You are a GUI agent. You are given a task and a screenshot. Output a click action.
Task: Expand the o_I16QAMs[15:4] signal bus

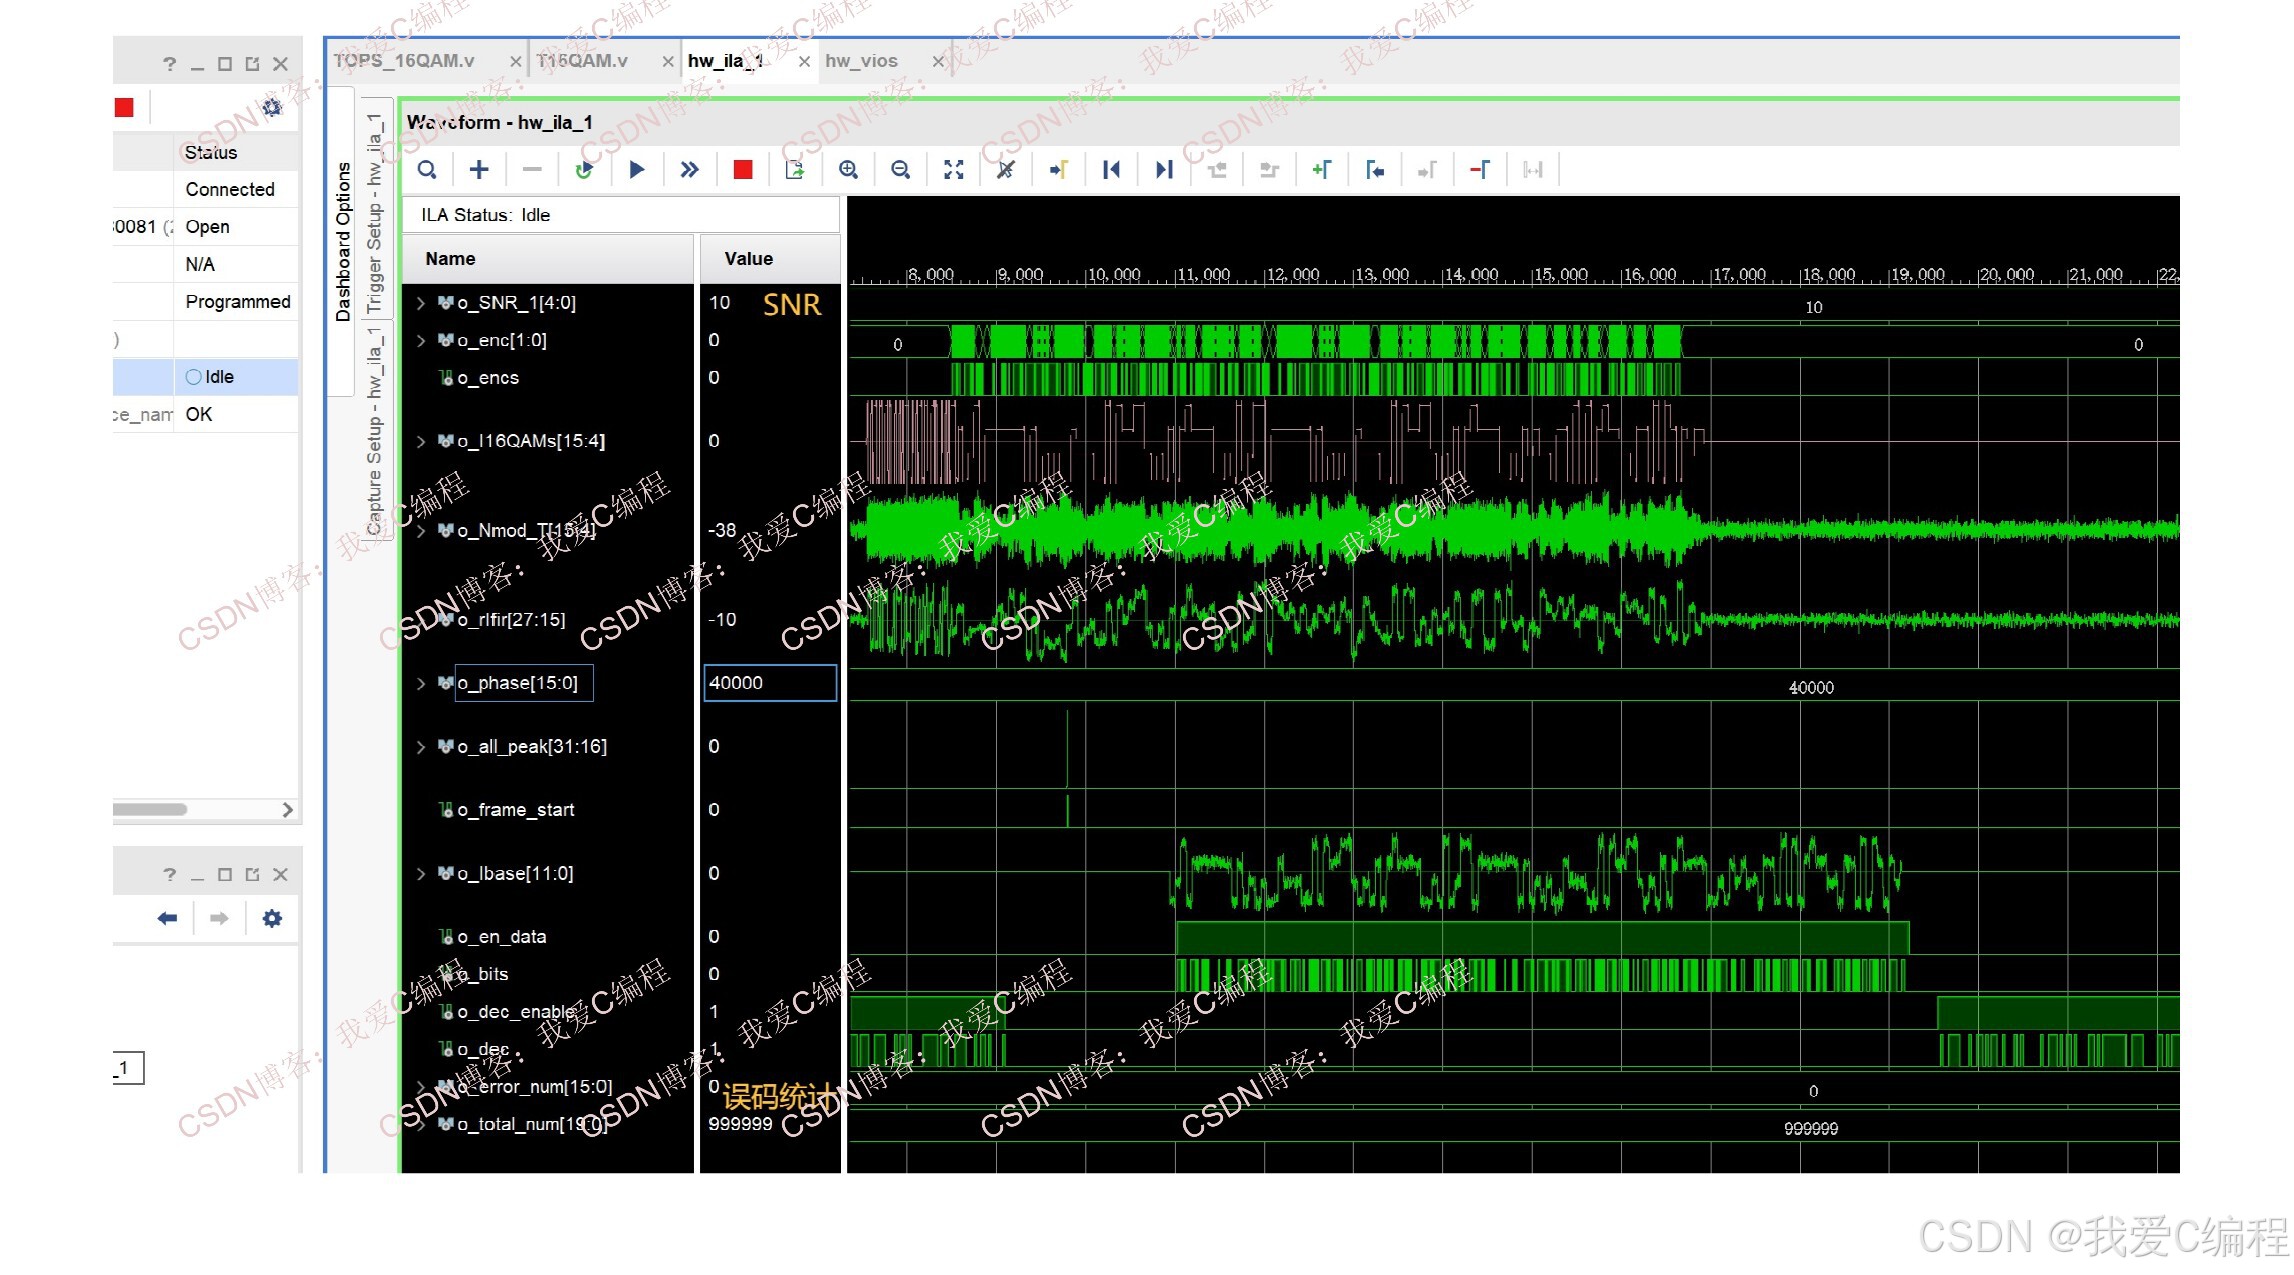421,441
